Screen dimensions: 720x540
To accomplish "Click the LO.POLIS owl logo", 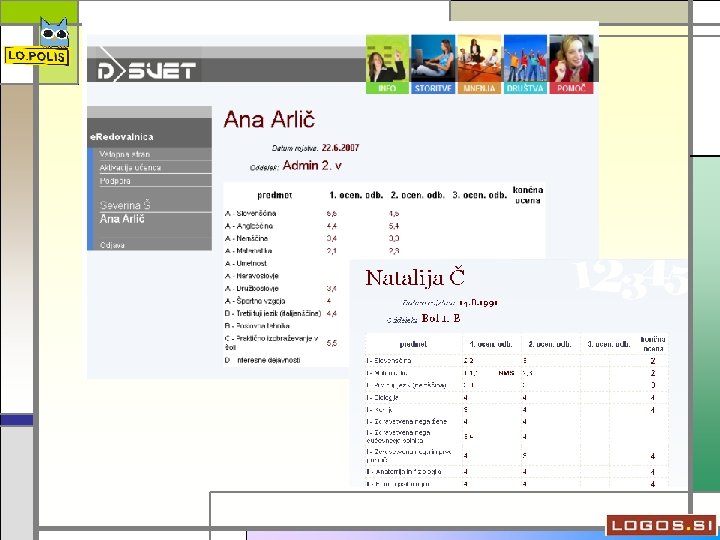I will pyautogui.click(x=37, y=42).
